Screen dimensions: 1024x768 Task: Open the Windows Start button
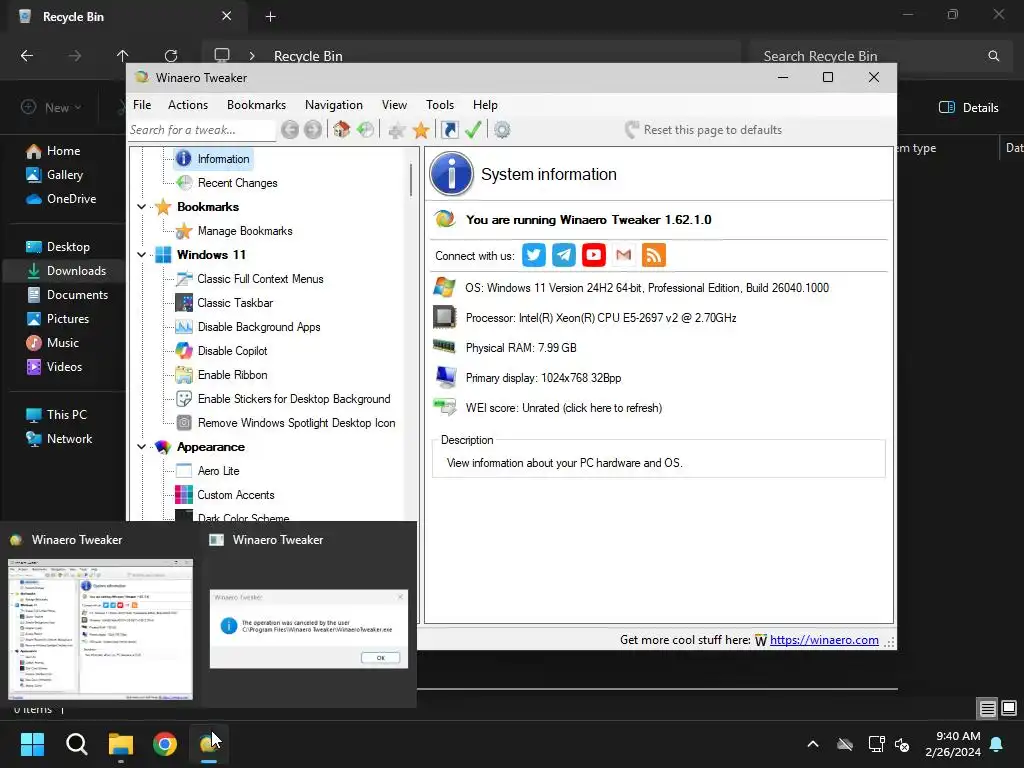32,744
